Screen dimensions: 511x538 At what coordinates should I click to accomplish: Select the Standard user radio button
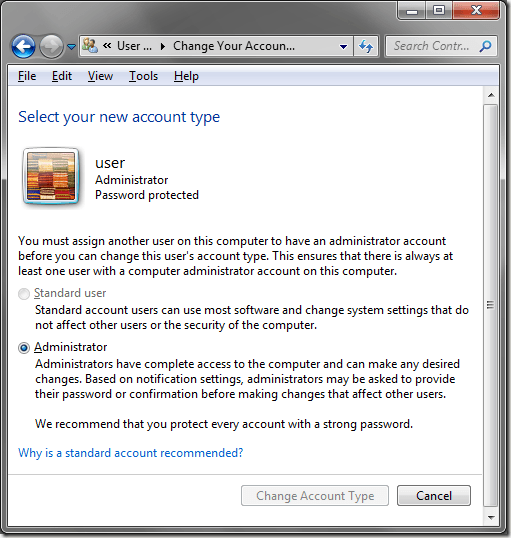pyautogui.click(x=24, y=294)
